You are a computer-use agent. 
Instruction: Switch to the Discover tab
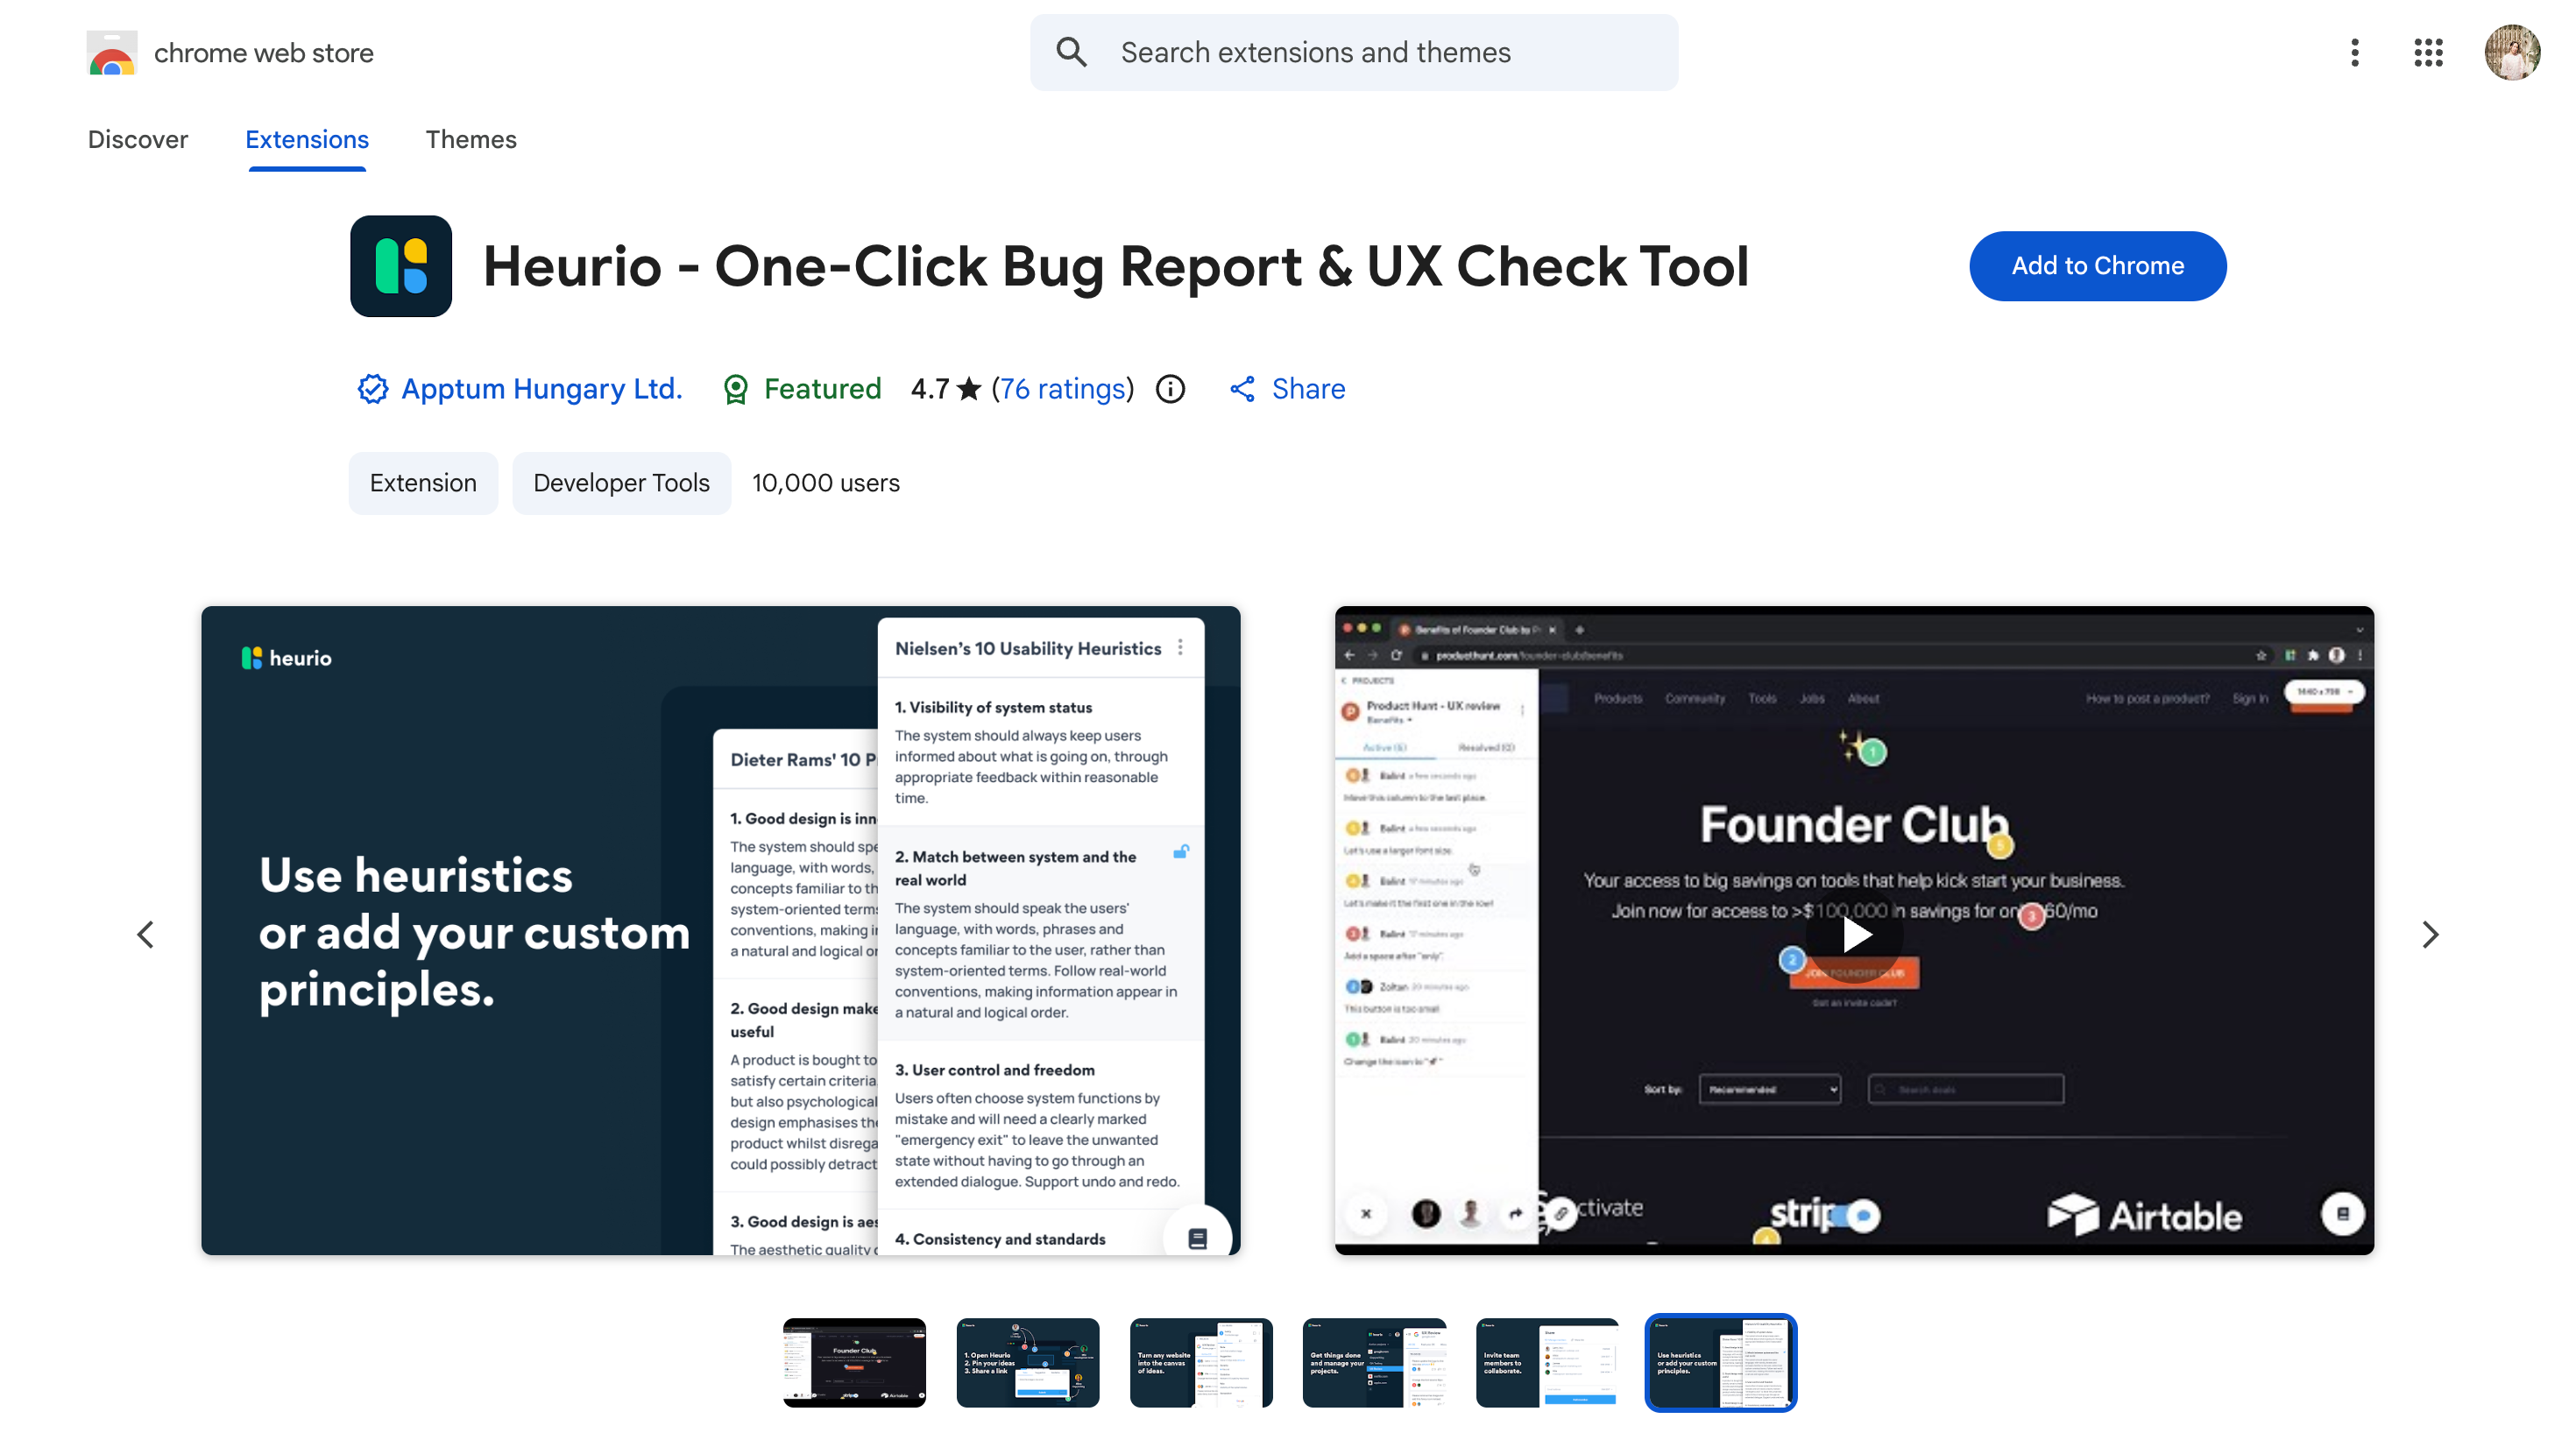pos(137,140)
